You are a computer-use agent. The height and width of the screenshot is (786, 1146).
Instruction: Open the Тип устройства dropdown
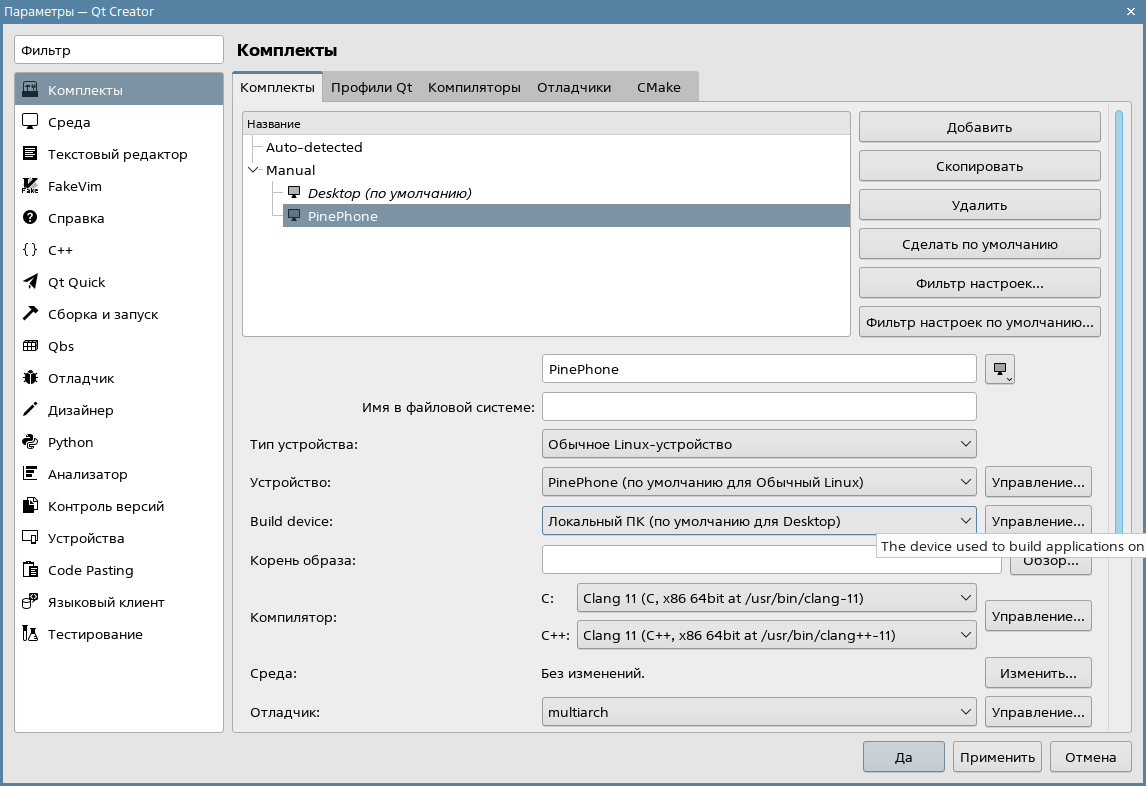[758, 444]
